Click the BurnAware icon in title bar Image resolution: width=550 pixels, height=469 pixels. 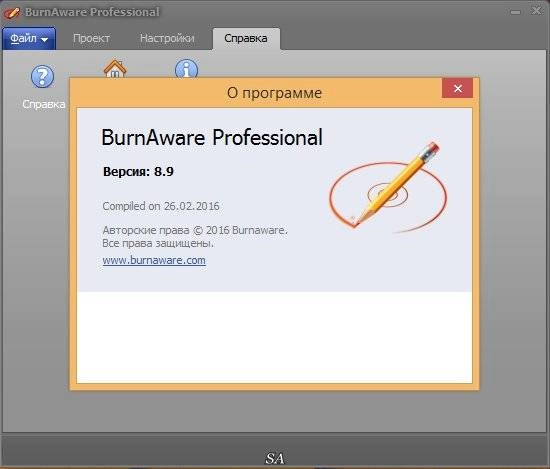click(12, 13)
